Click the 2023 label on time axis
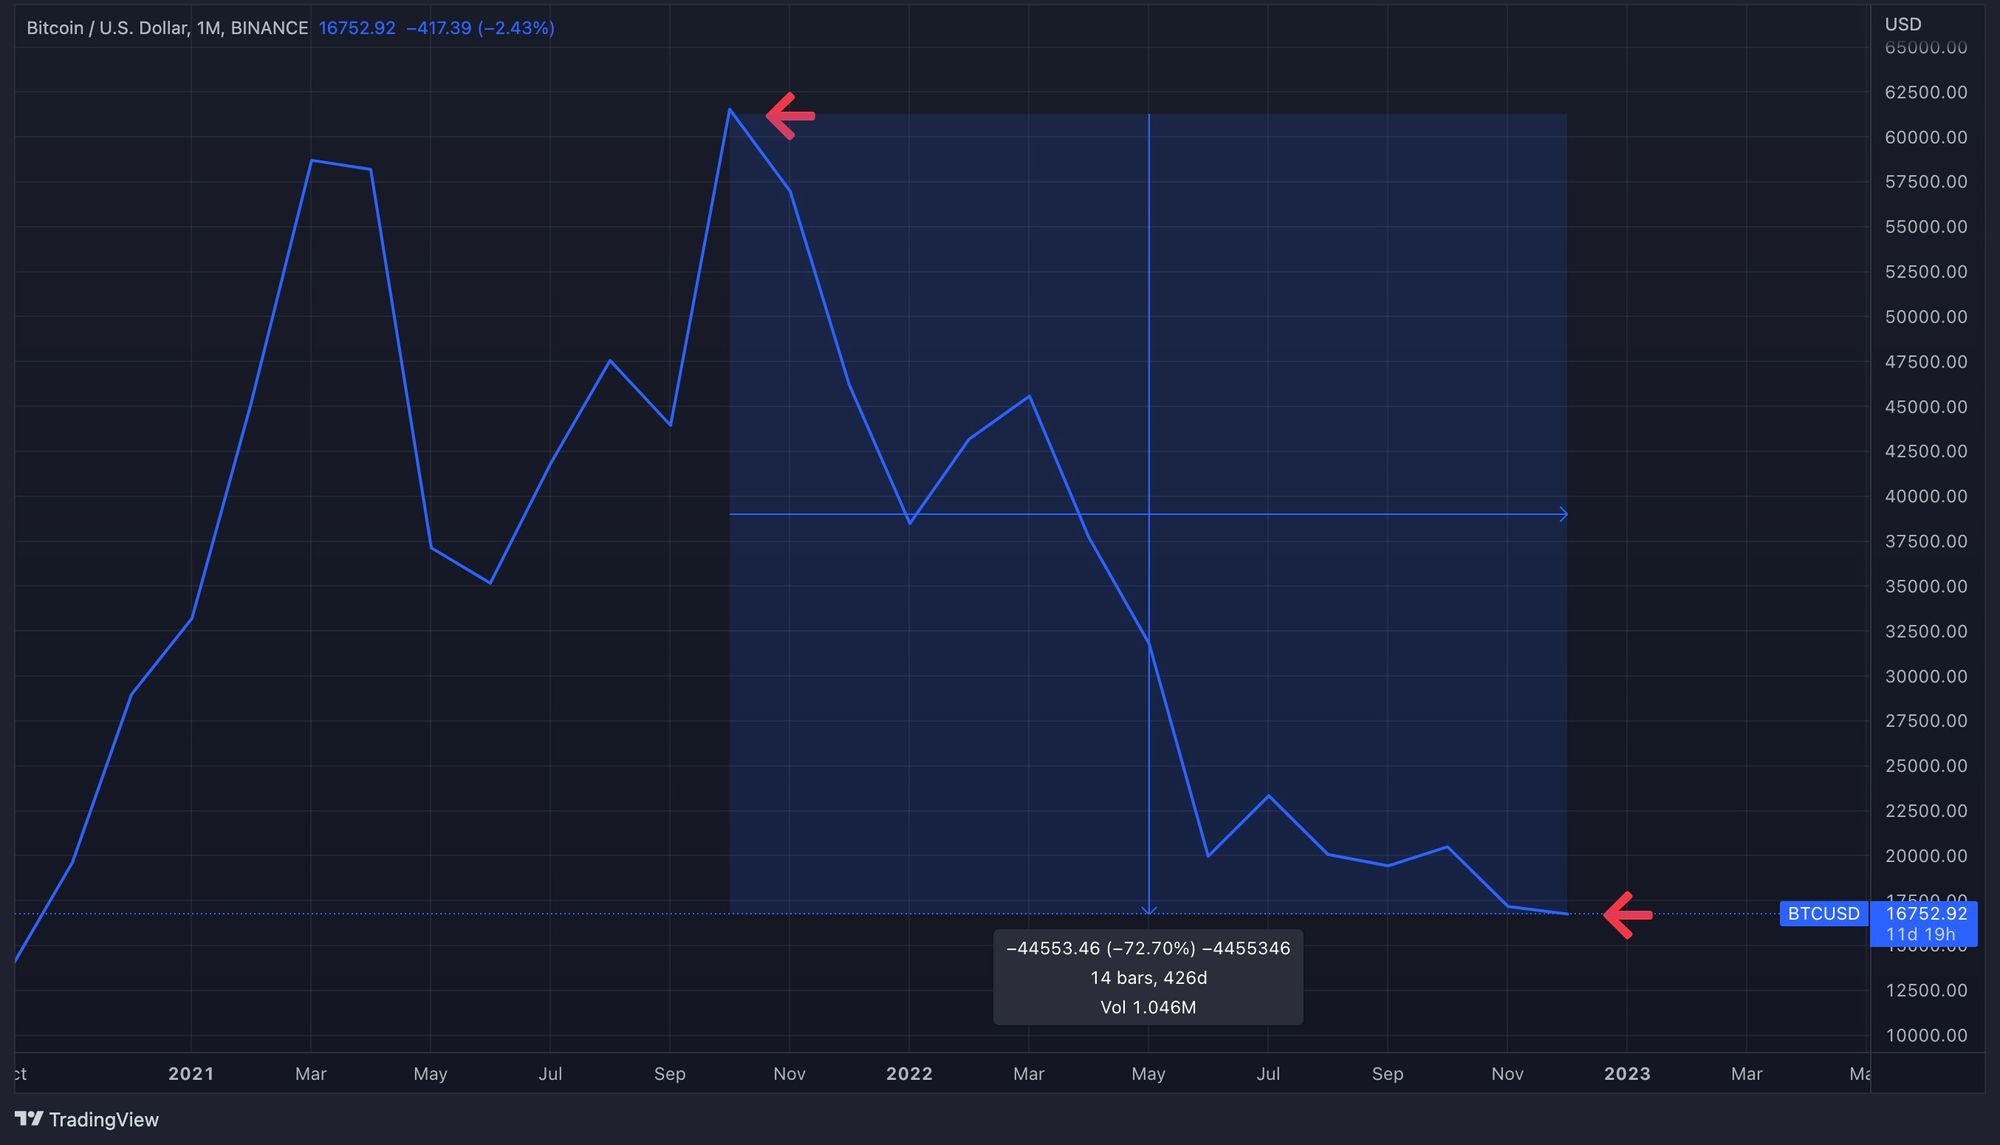 [1627, 1074]
